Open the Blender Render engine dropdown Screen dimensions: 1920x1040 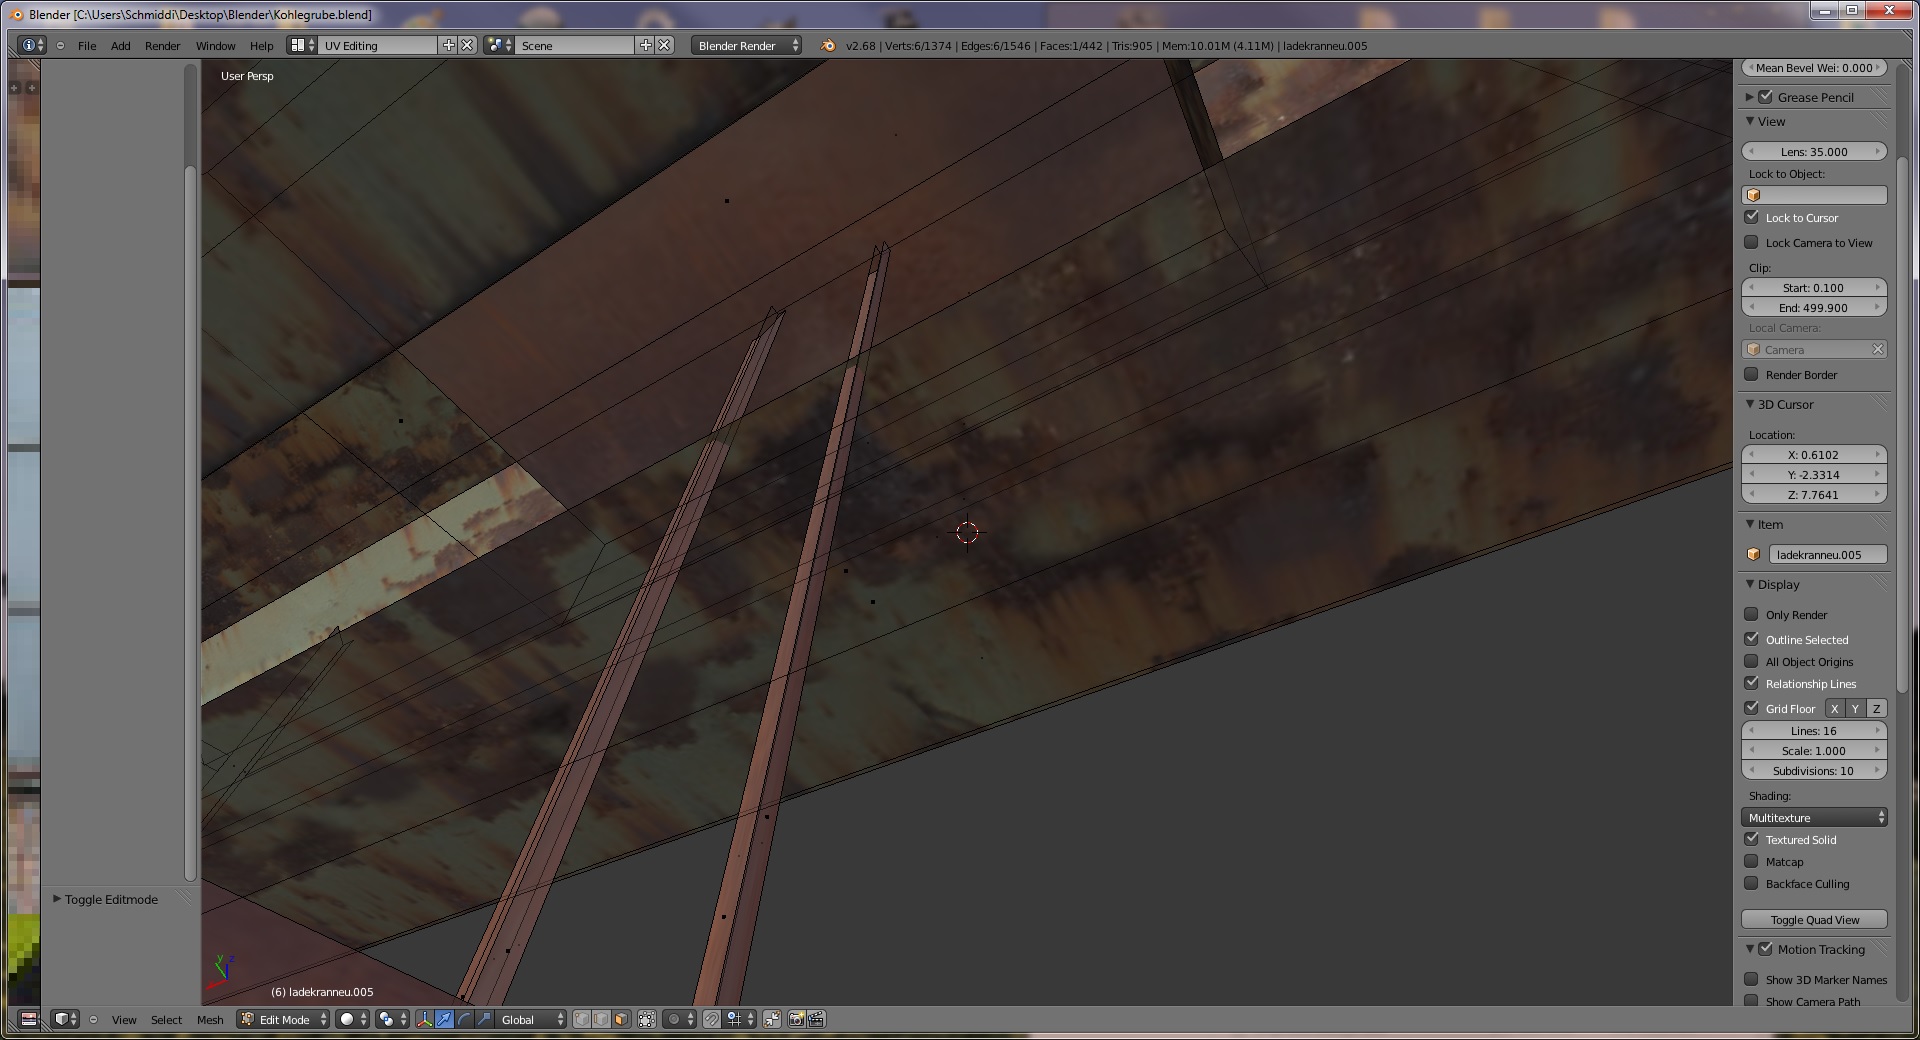point(746,45)
